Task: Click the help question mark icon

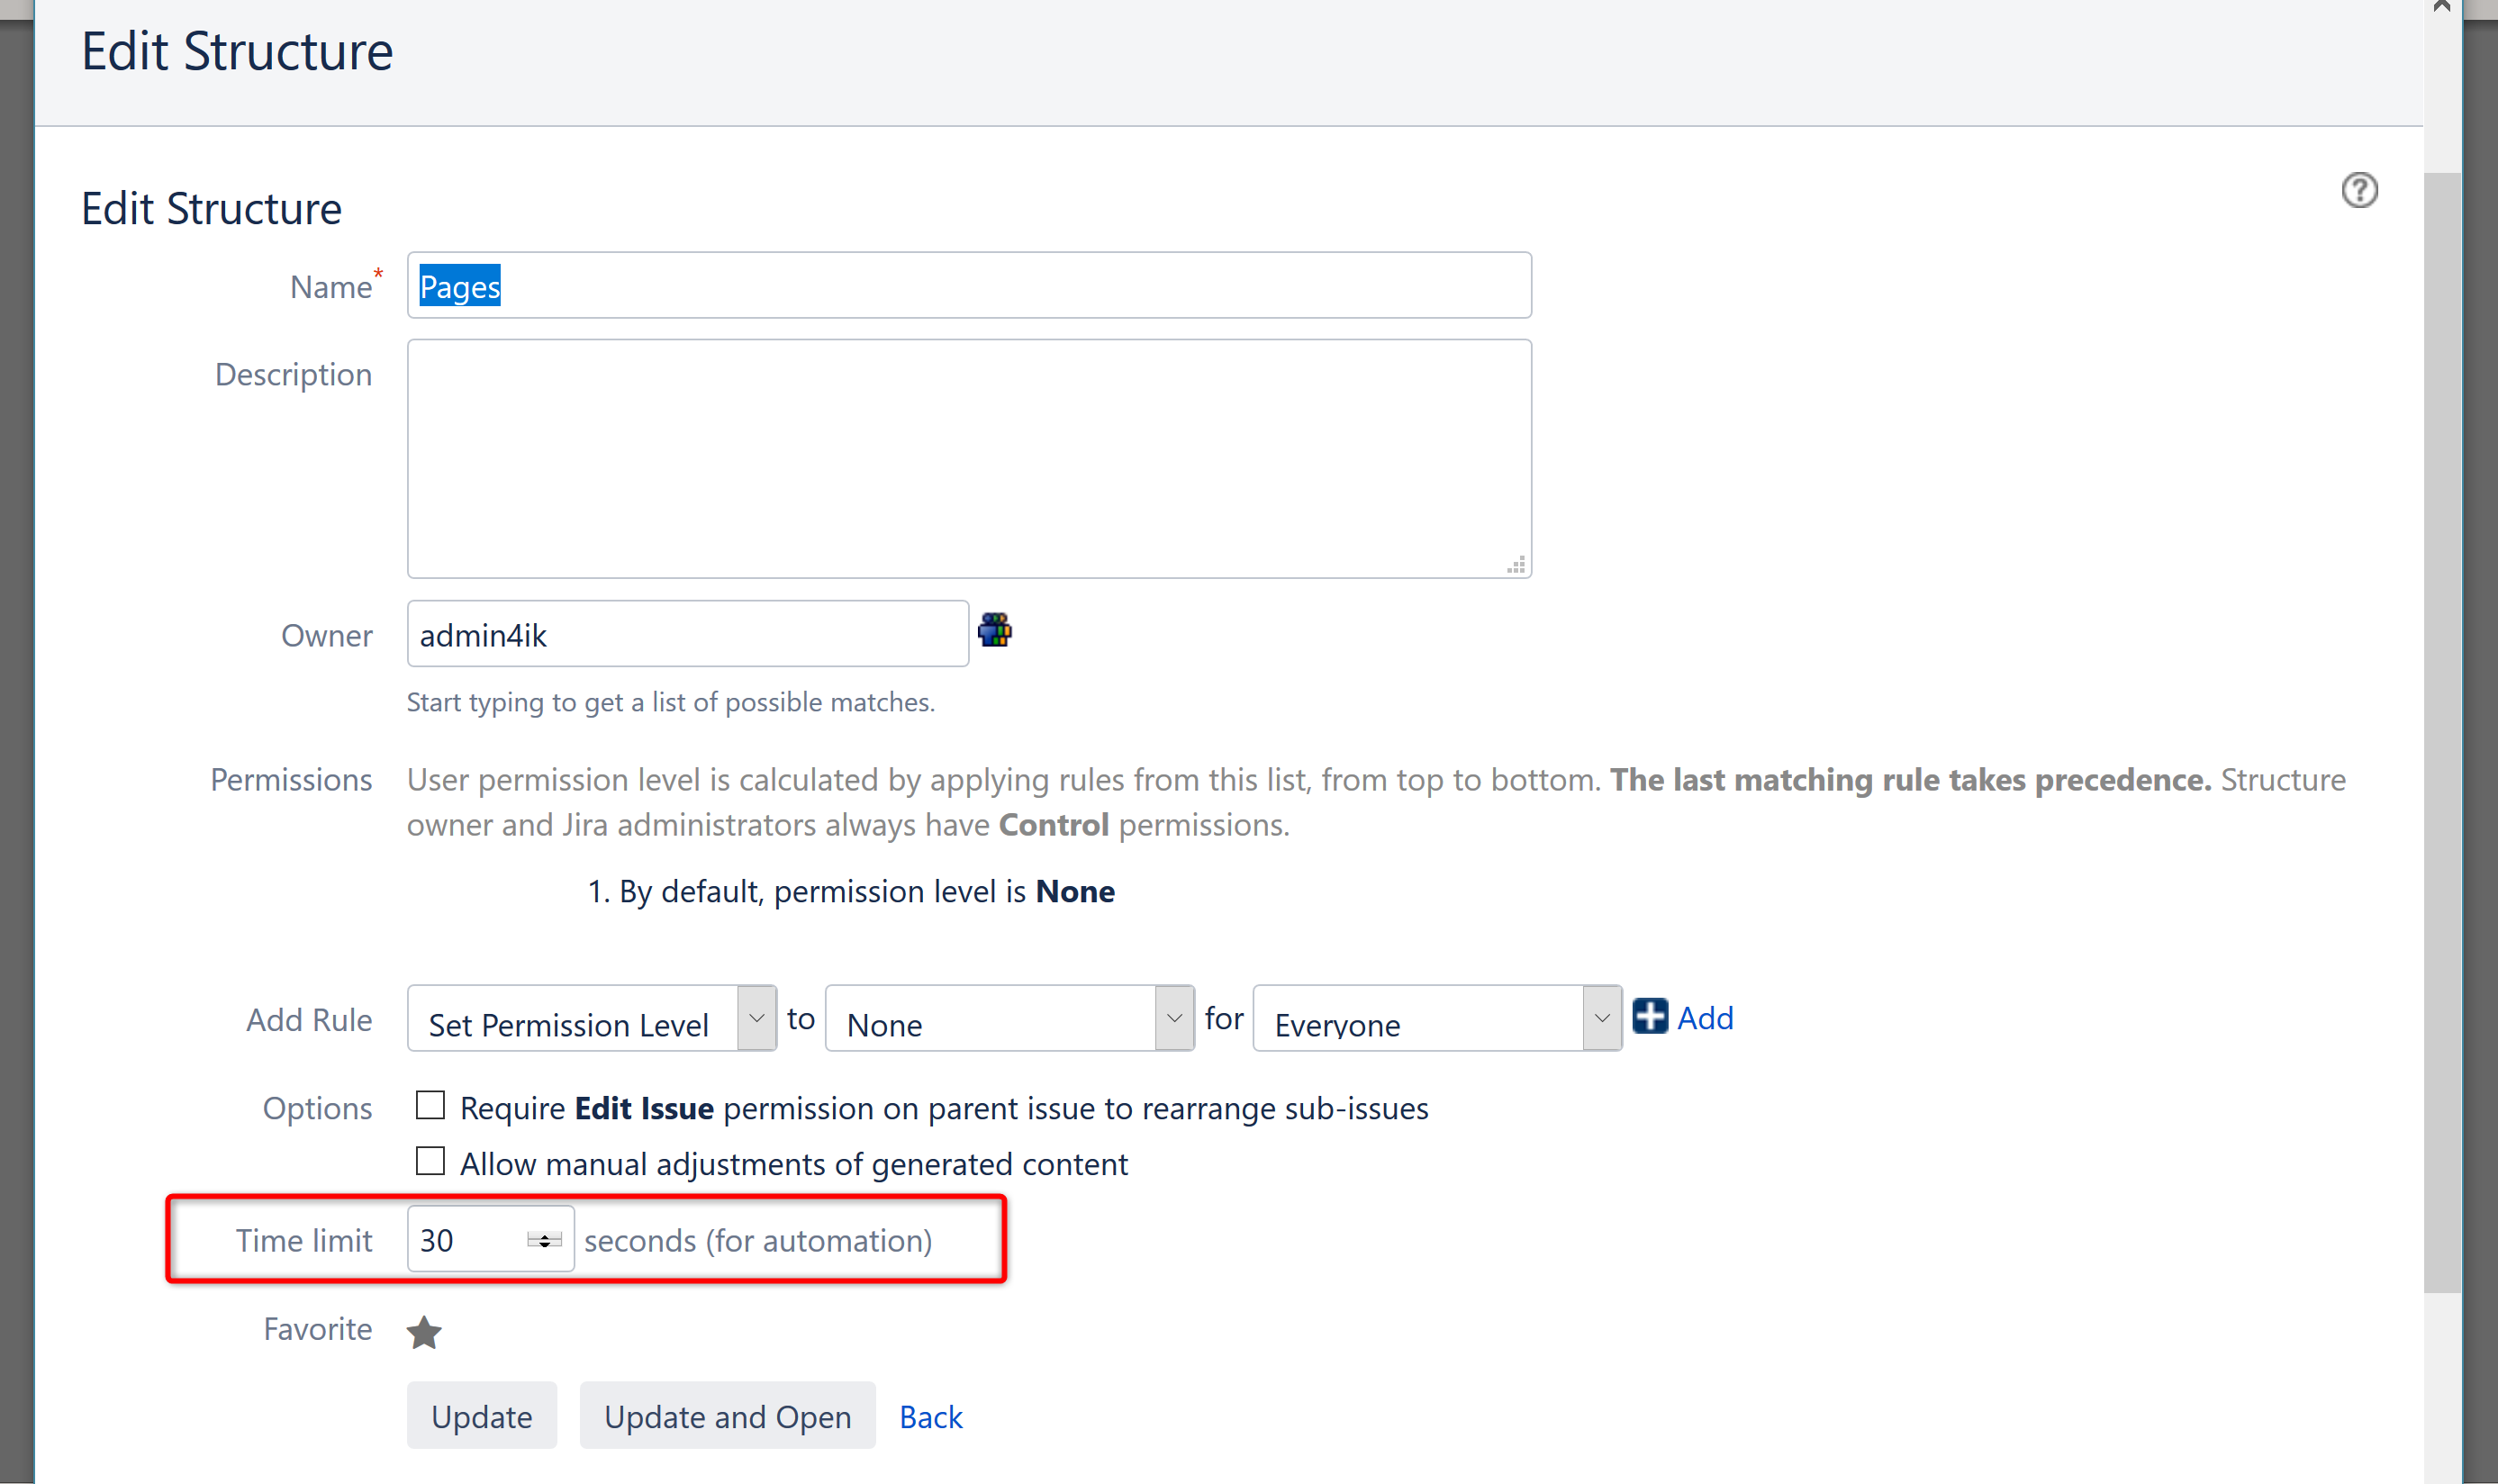Action: (2359, 190)
